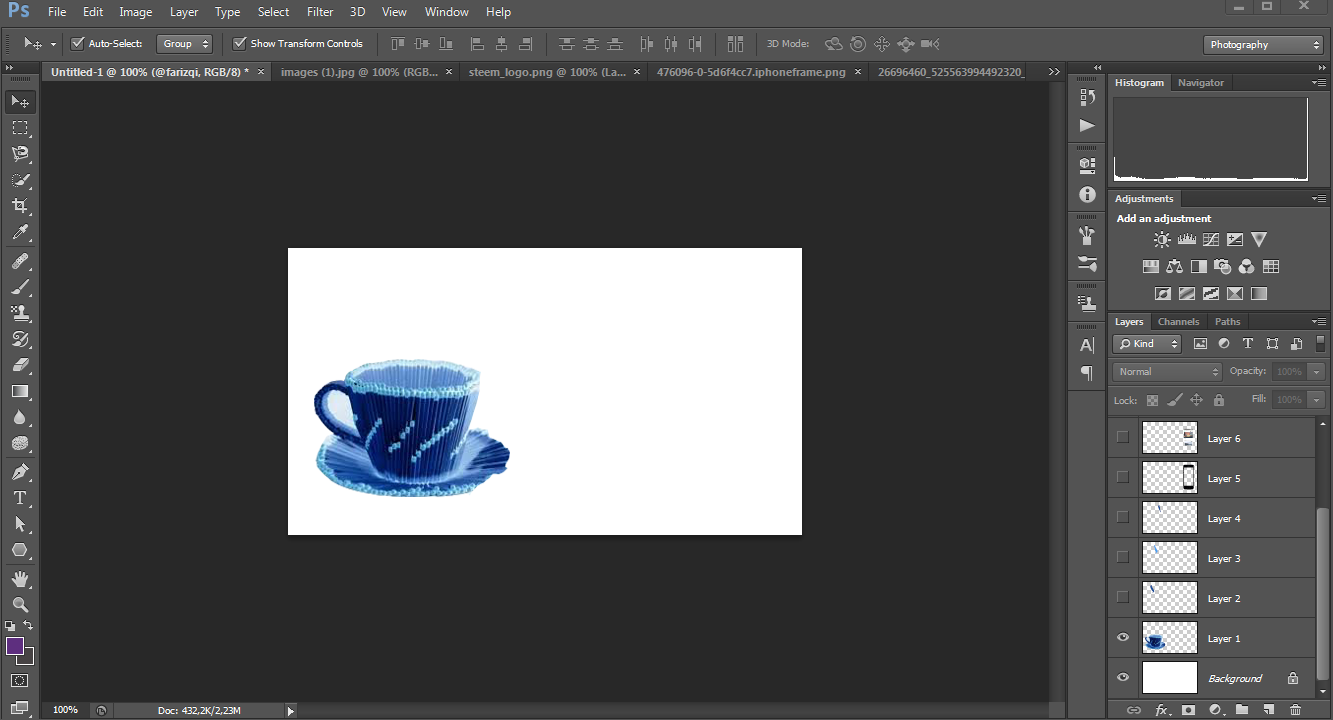Add Color Balance adjustment
1333x720 pixels.
pos(1175,267)
